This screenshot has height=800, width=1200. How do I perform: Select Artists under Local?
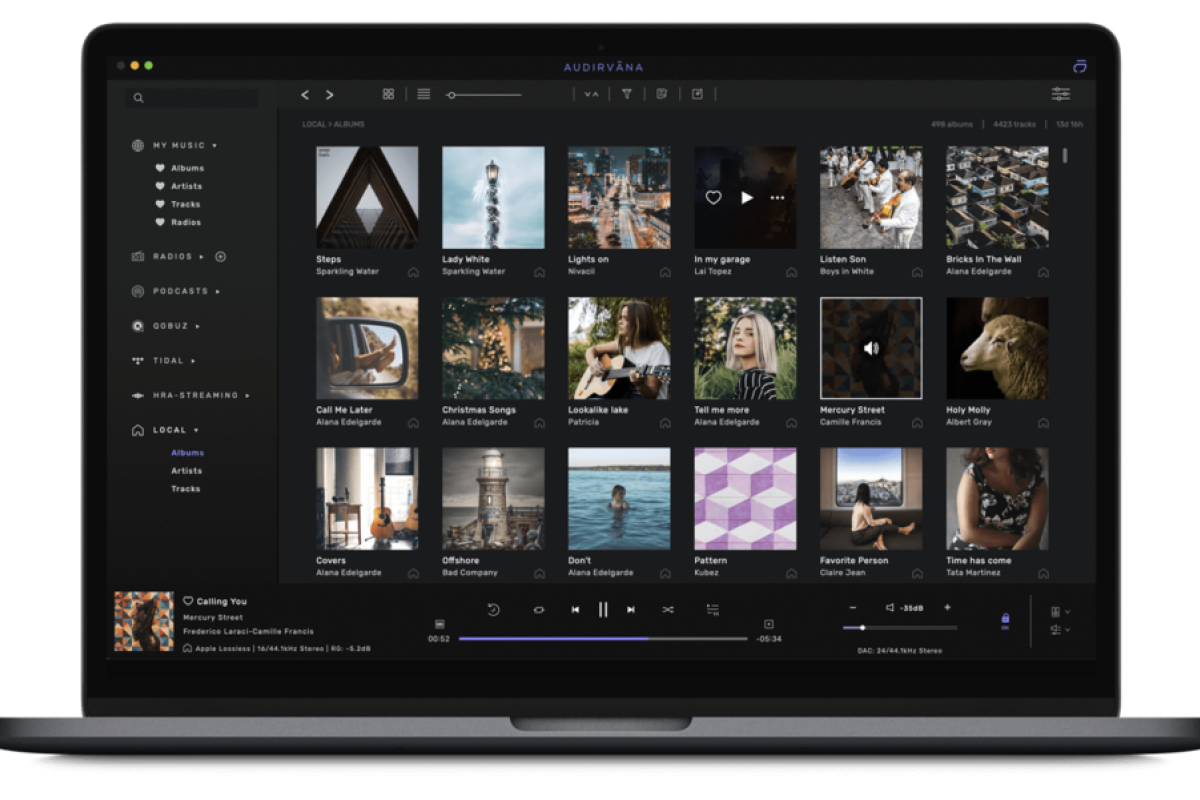tap(186, 471)
